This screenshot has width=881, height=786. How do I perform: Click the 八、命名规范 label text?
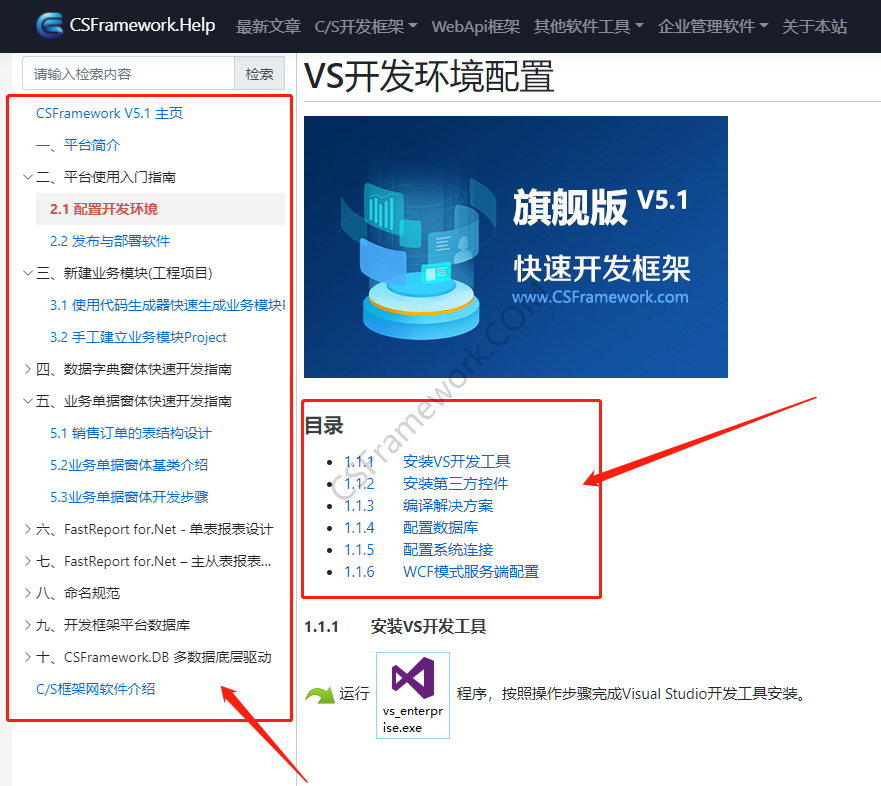[78, 593]
